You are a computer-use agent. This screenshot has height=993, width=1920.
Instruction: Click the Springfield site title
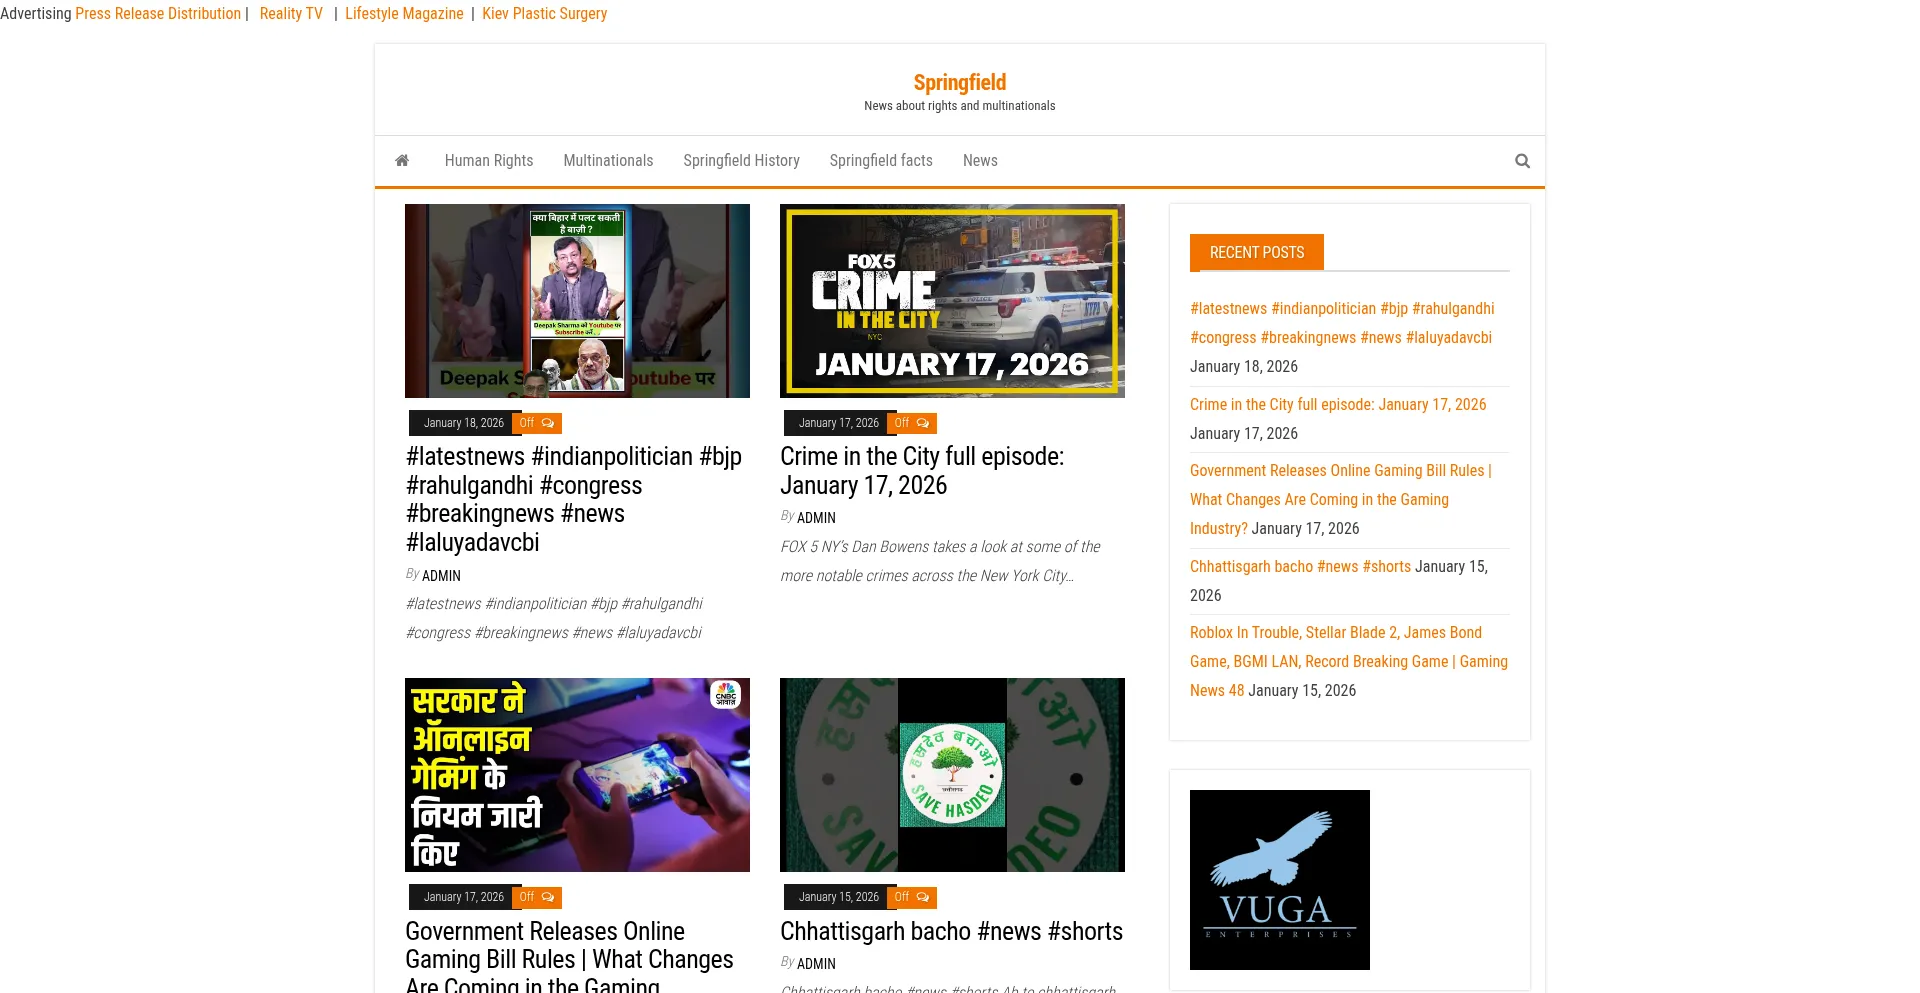pos(959,83)
